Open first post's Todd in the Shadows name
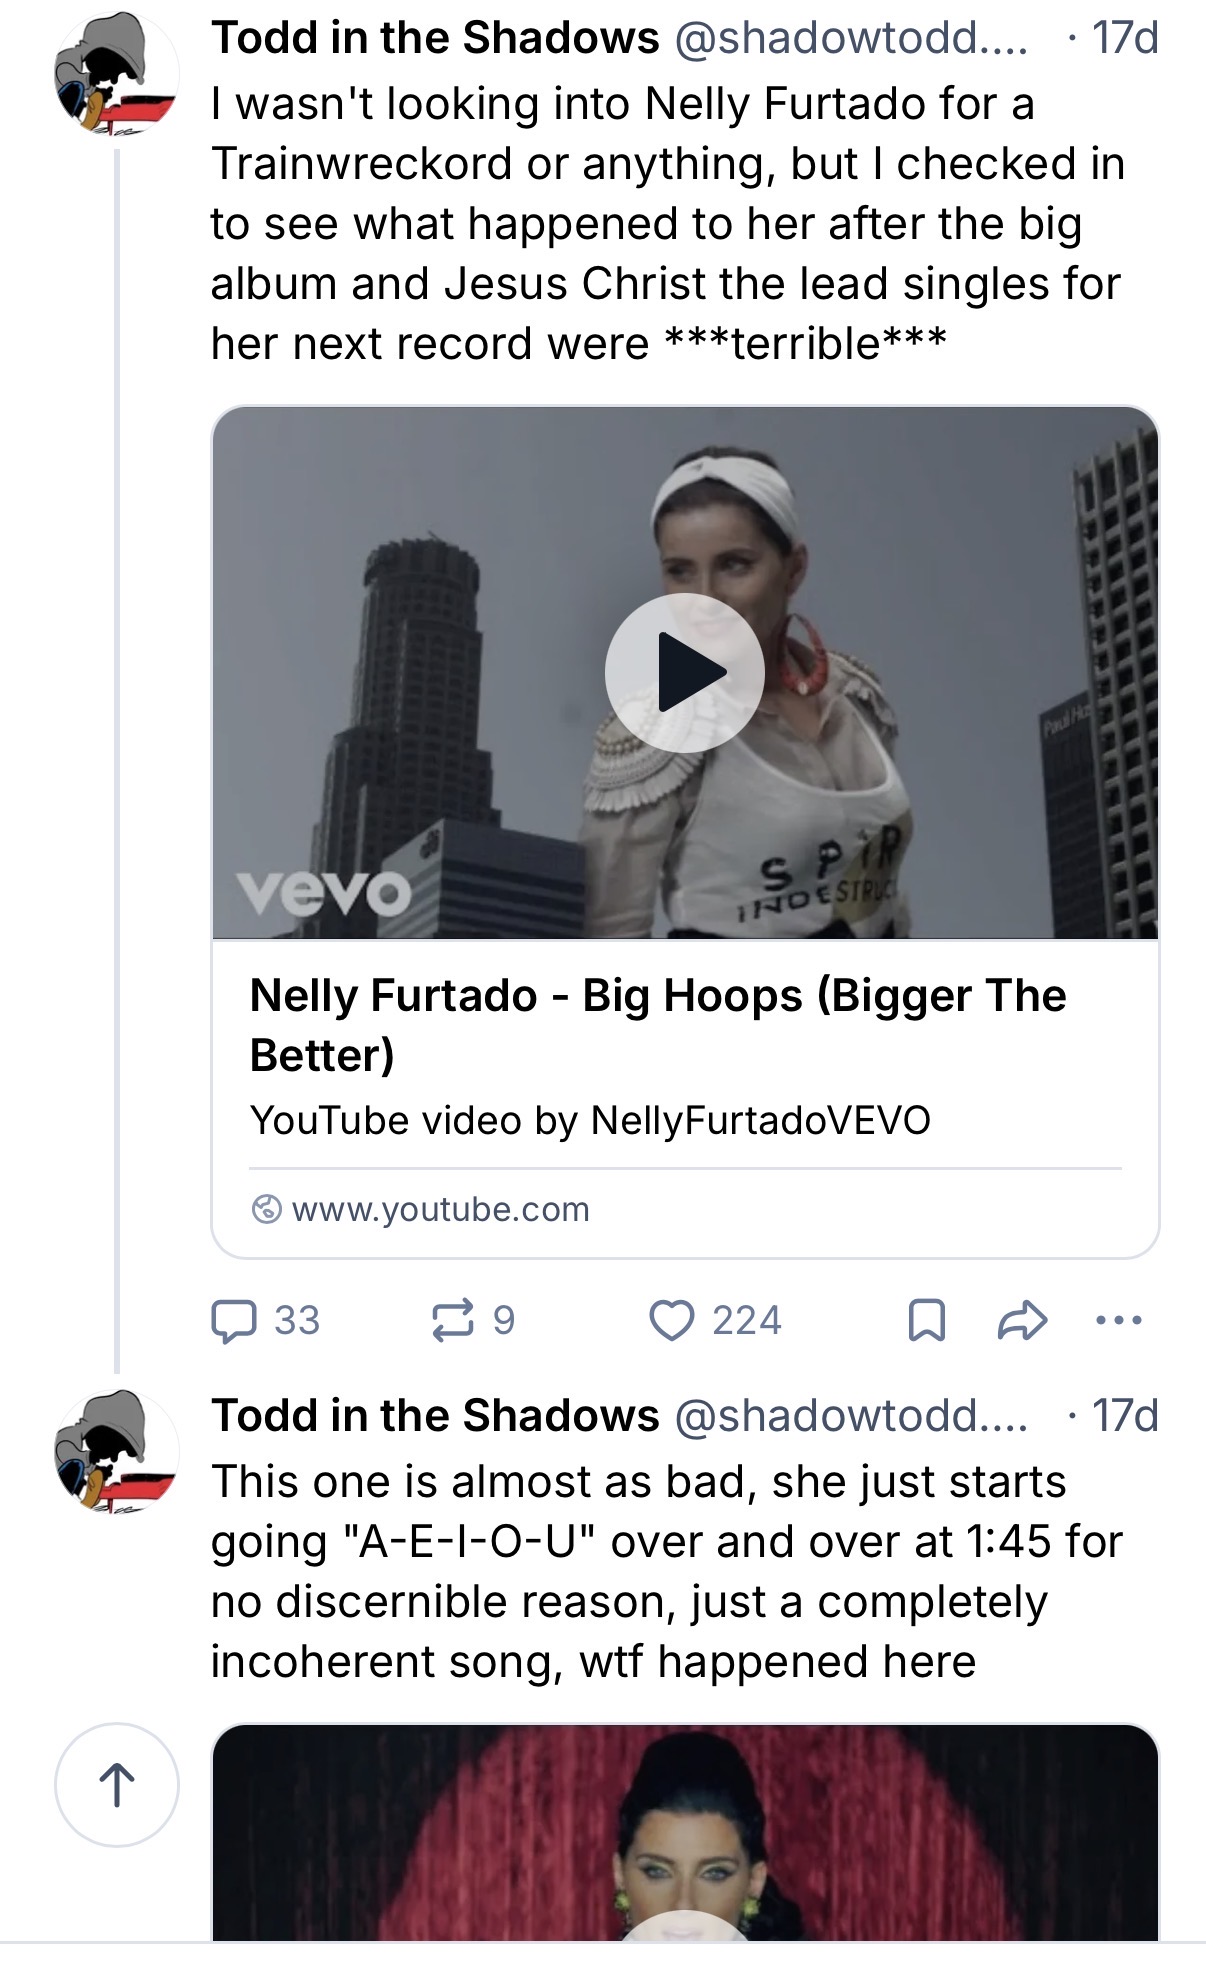 [x=435, y=38]
